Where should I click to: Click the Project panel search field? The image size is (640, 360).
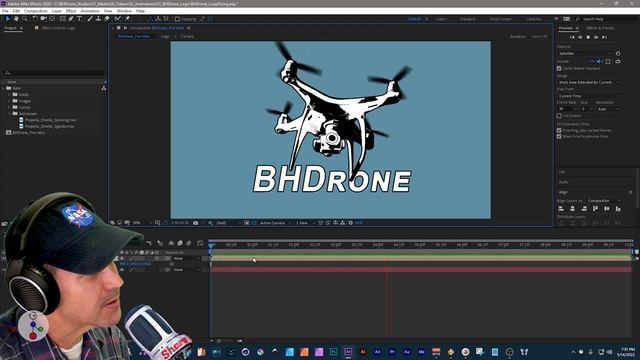(x=54, y=73)
